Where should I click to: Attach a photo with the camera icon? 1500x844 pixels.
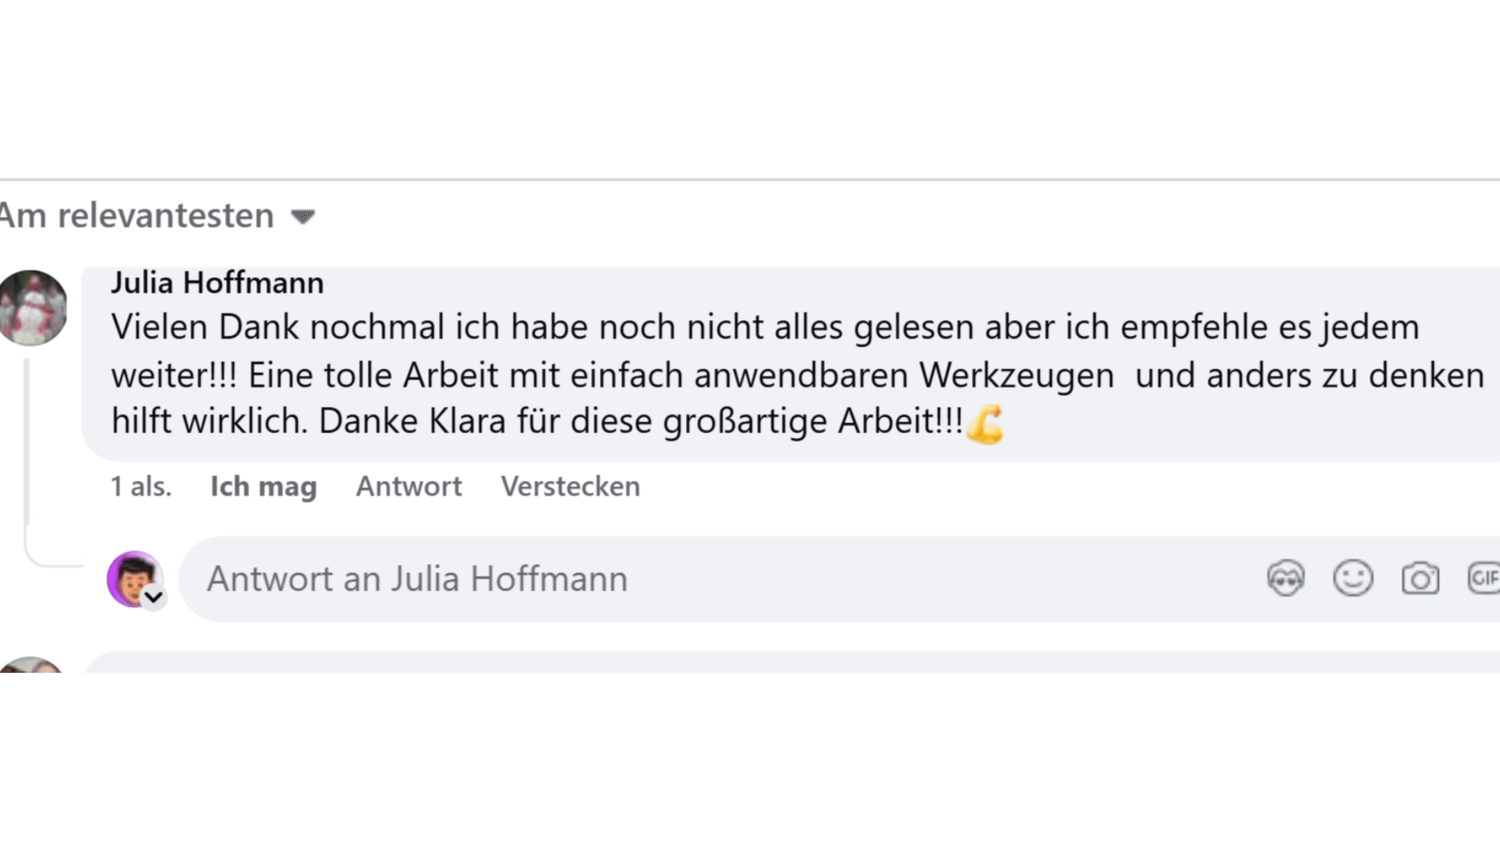point(1420,579)
